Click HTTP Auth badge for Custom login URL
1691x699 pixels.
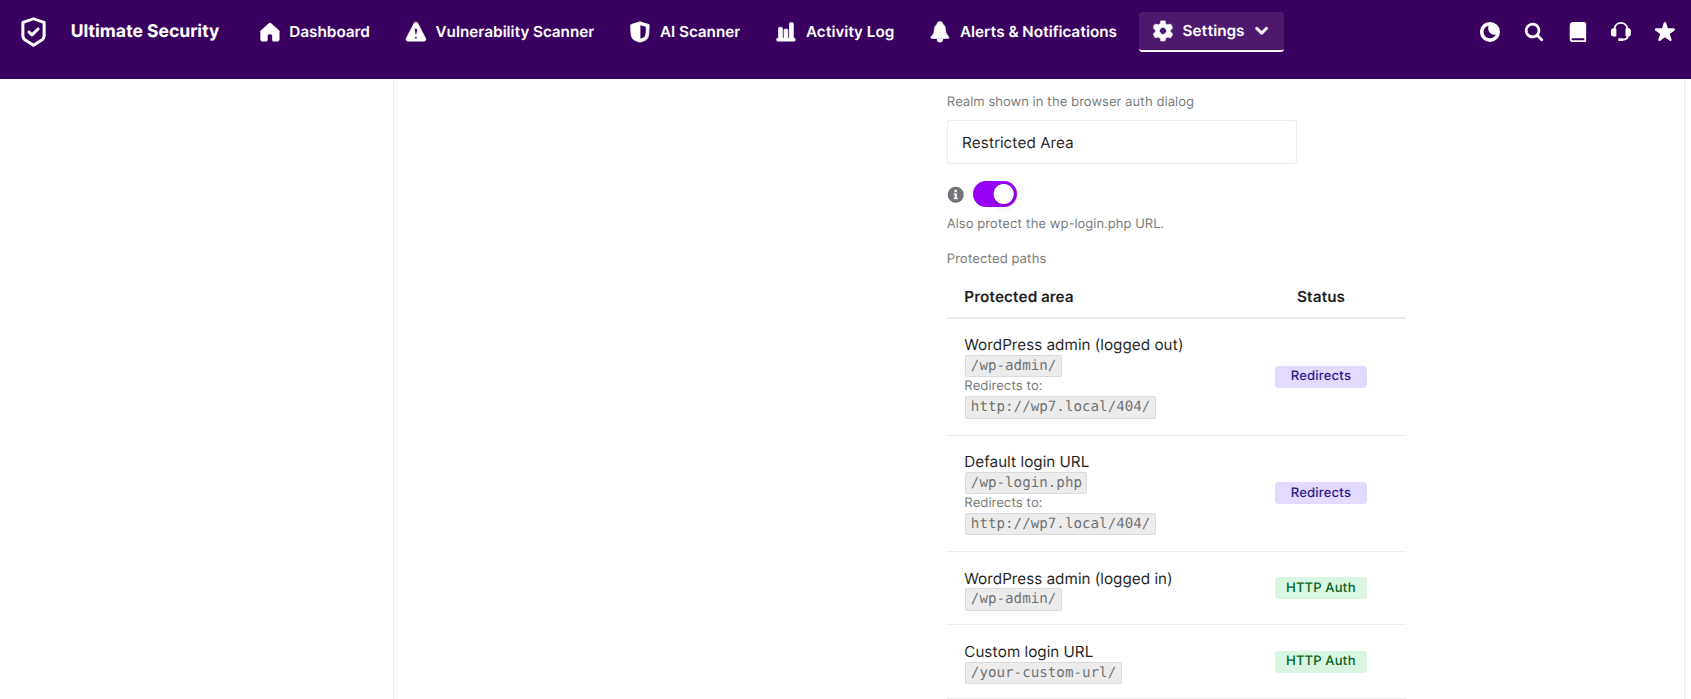1321,661
